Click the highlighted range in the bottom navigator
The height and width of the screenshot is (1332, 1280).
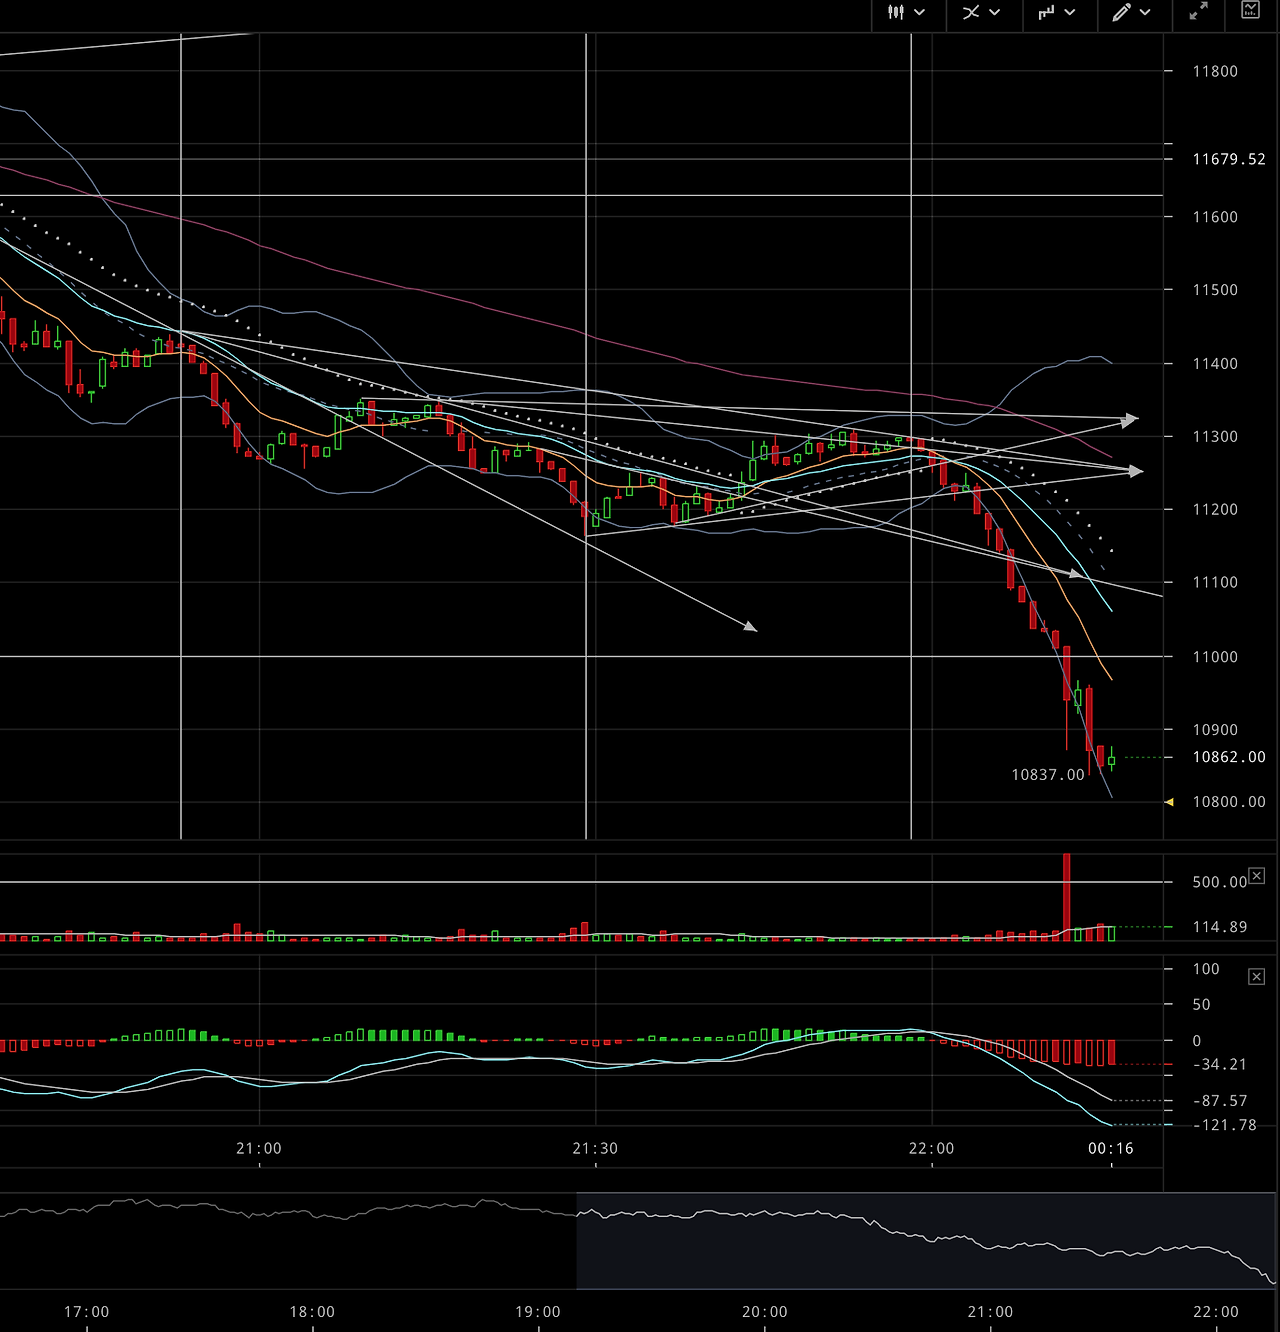click(926, 1241)
